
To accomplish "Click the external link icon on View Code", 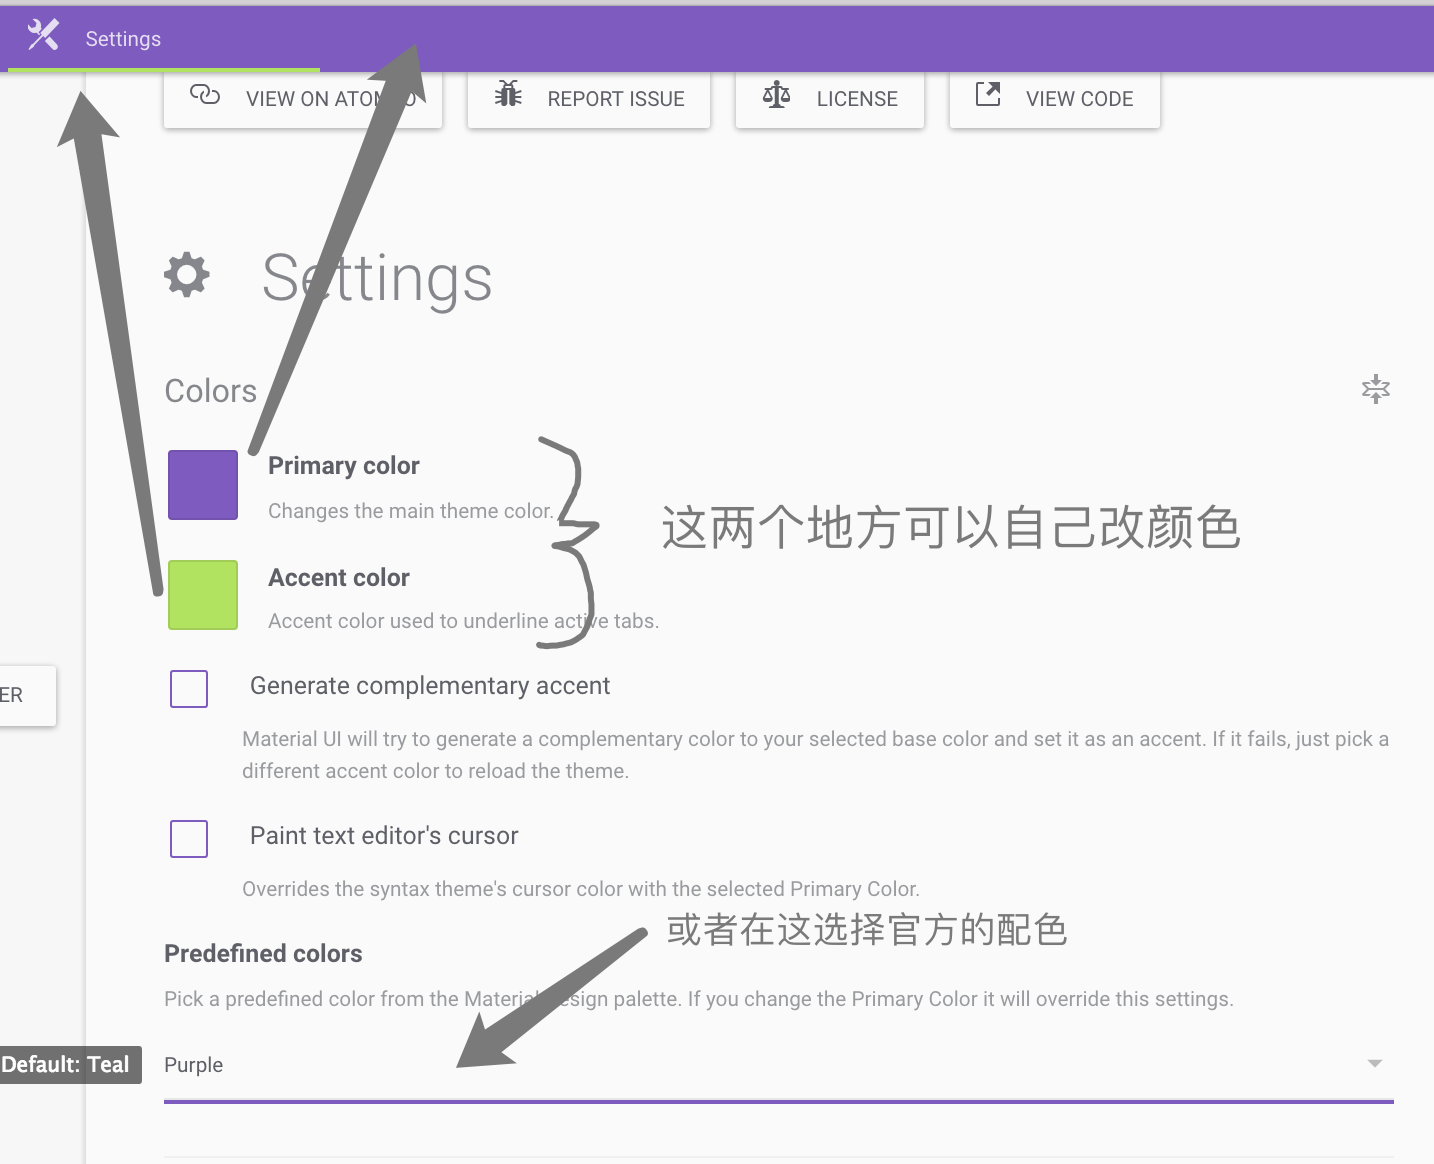I will click(988, 95).
